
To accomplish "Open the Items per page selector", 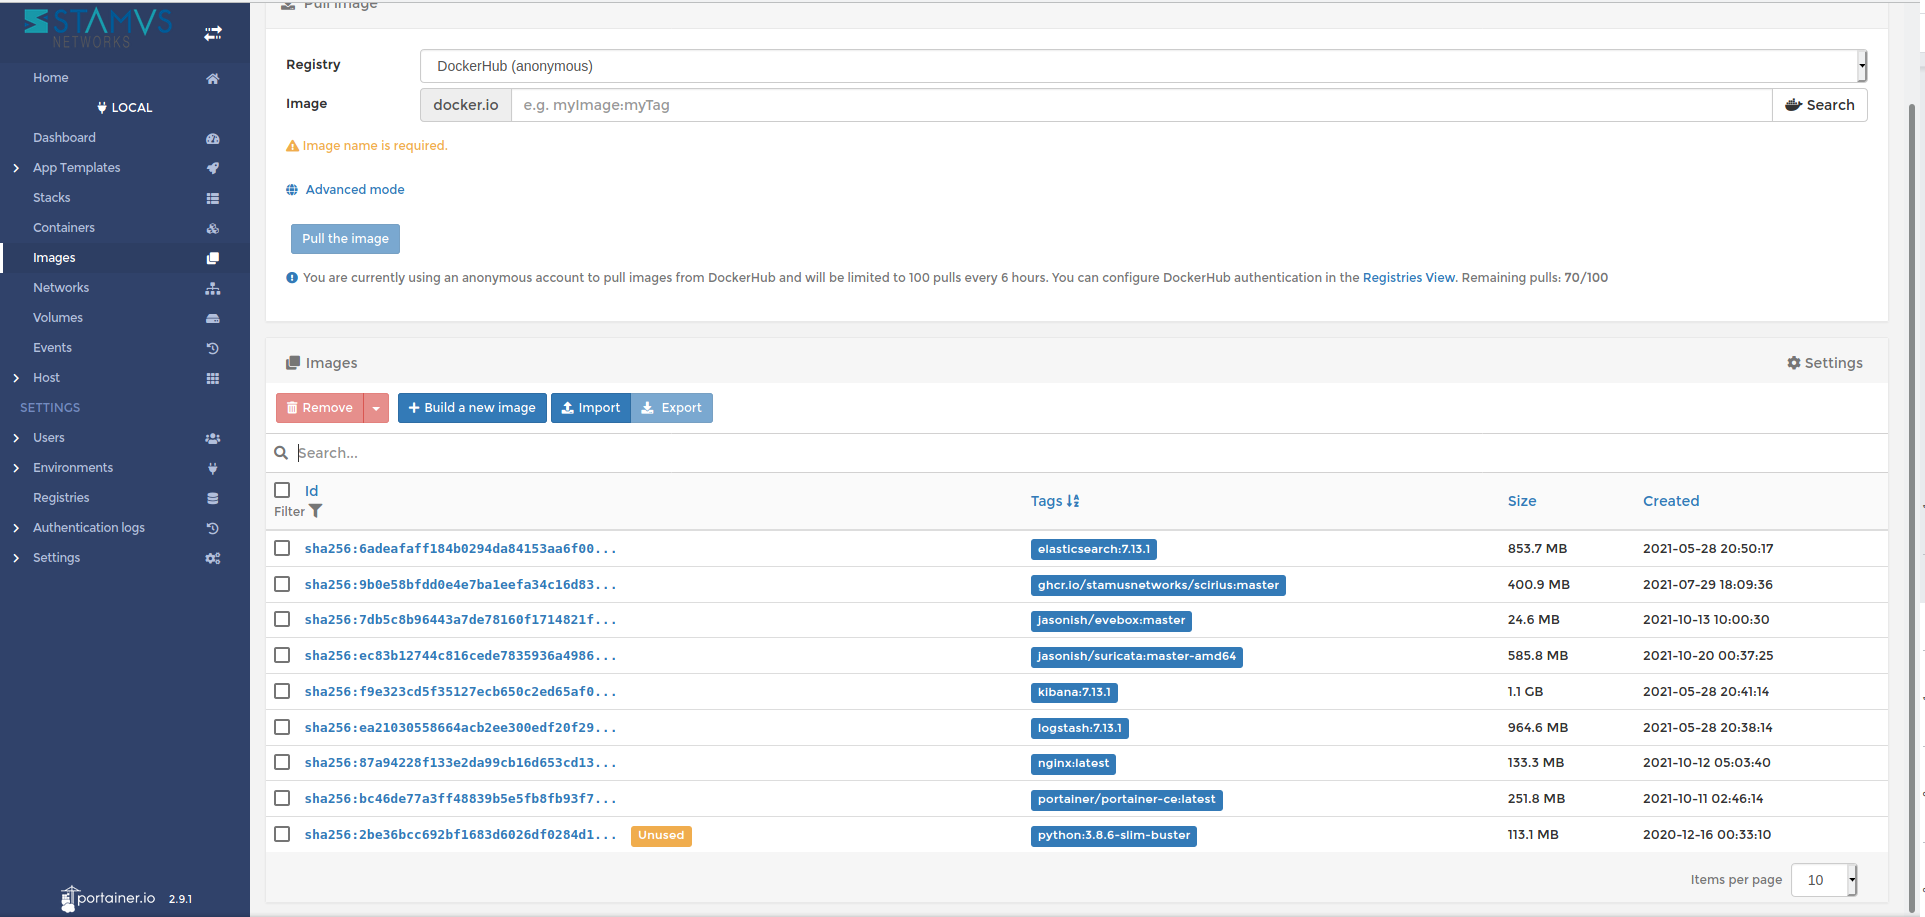I will 1824,880.
